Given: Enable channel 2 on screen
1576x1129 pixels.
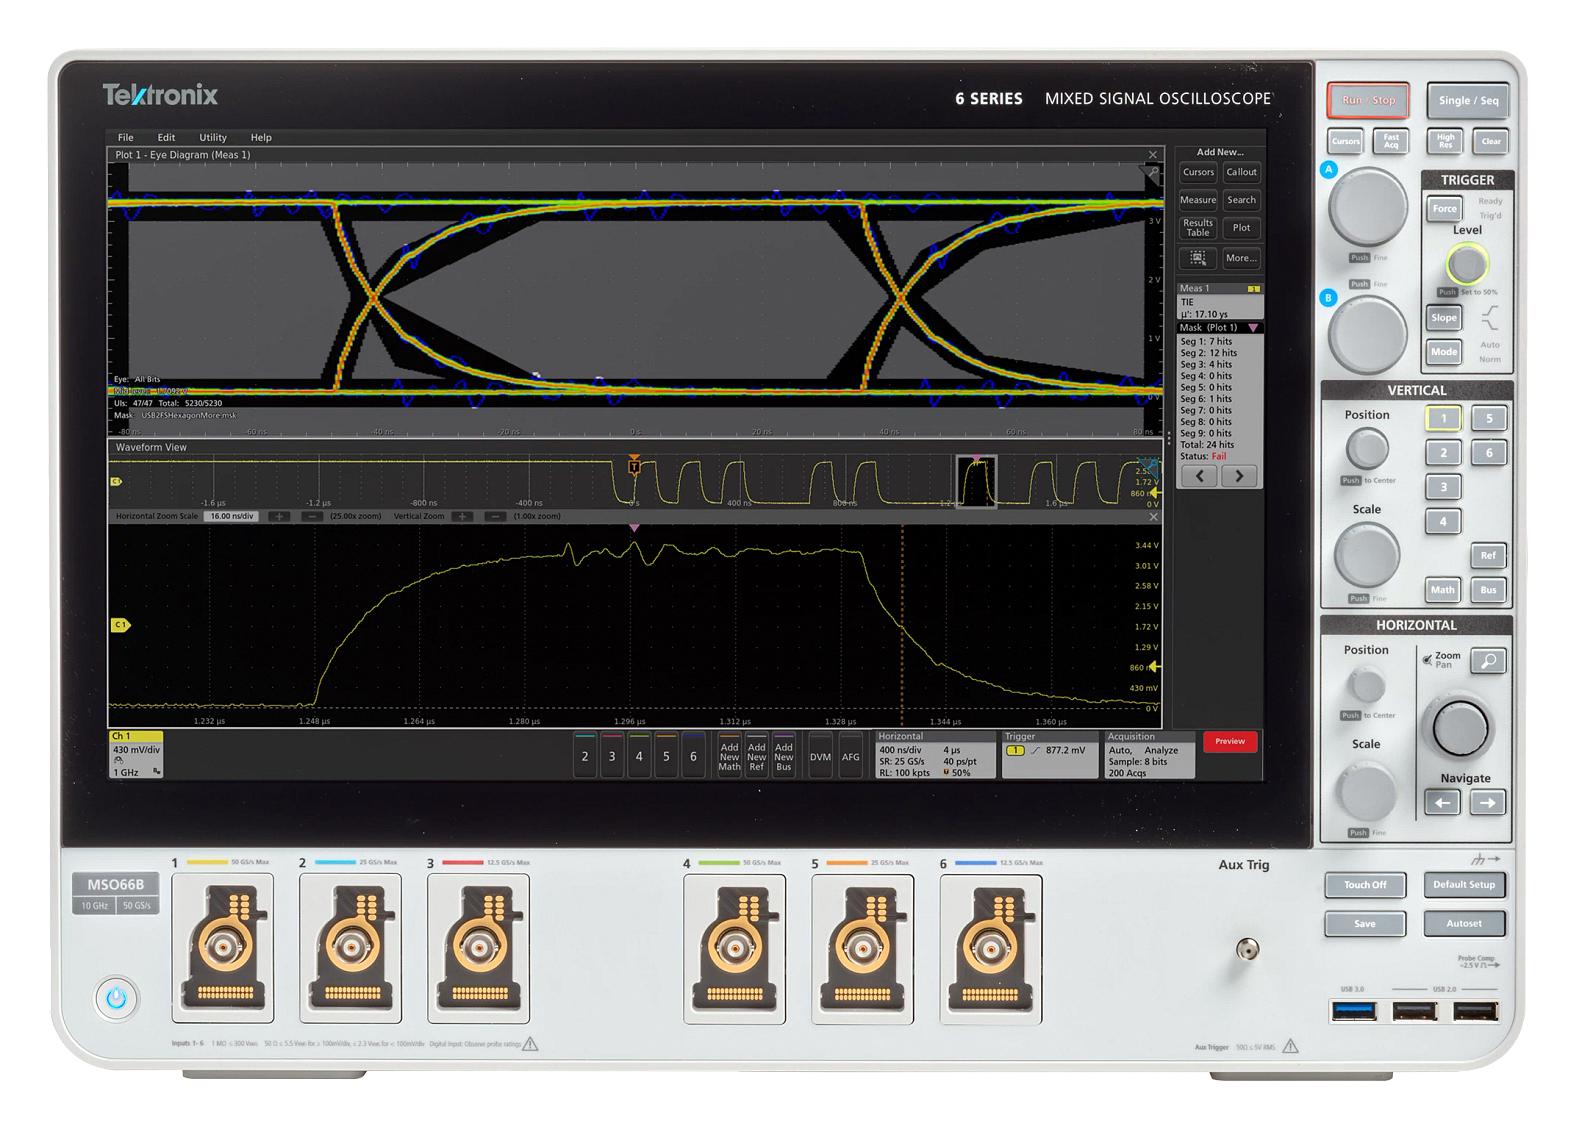Looking at the screenshot, I should (x=585, y=756).
